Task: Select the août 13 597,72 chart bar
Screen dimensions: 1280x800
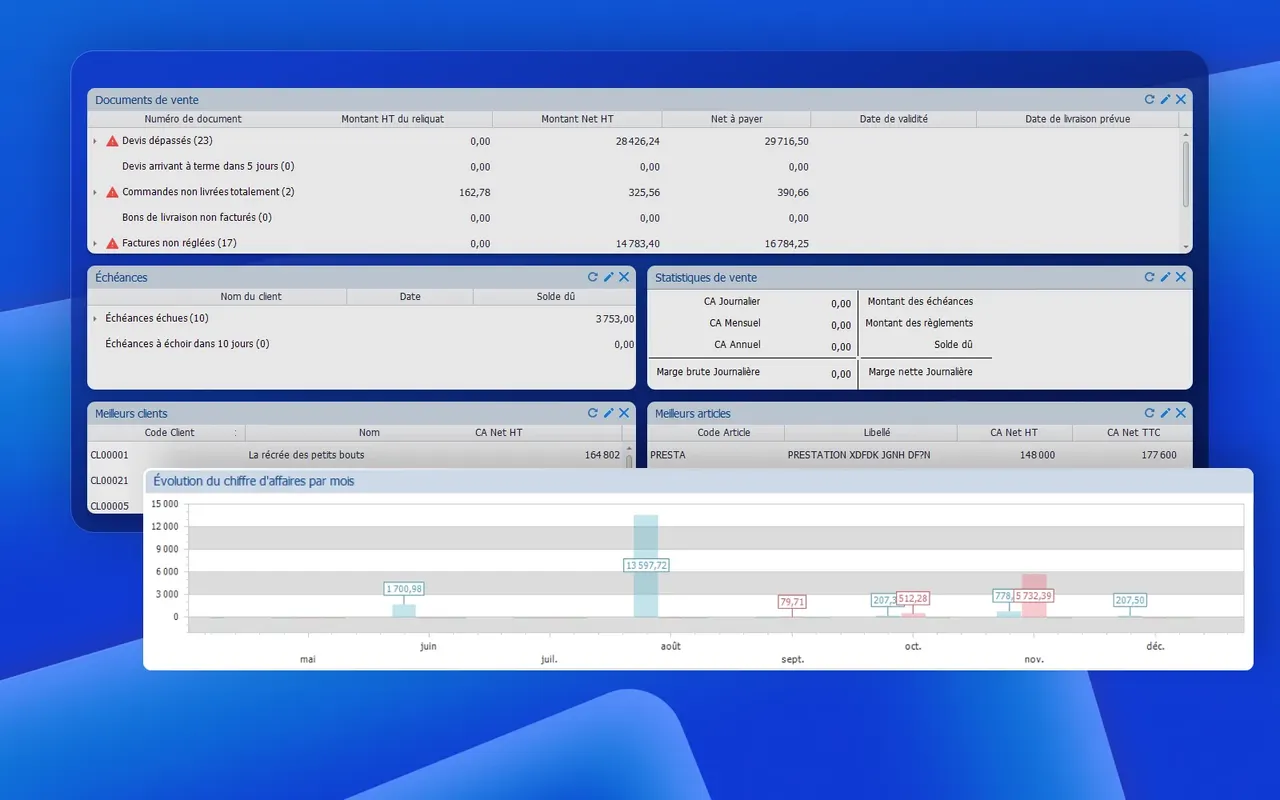Action: pos(646,566)
